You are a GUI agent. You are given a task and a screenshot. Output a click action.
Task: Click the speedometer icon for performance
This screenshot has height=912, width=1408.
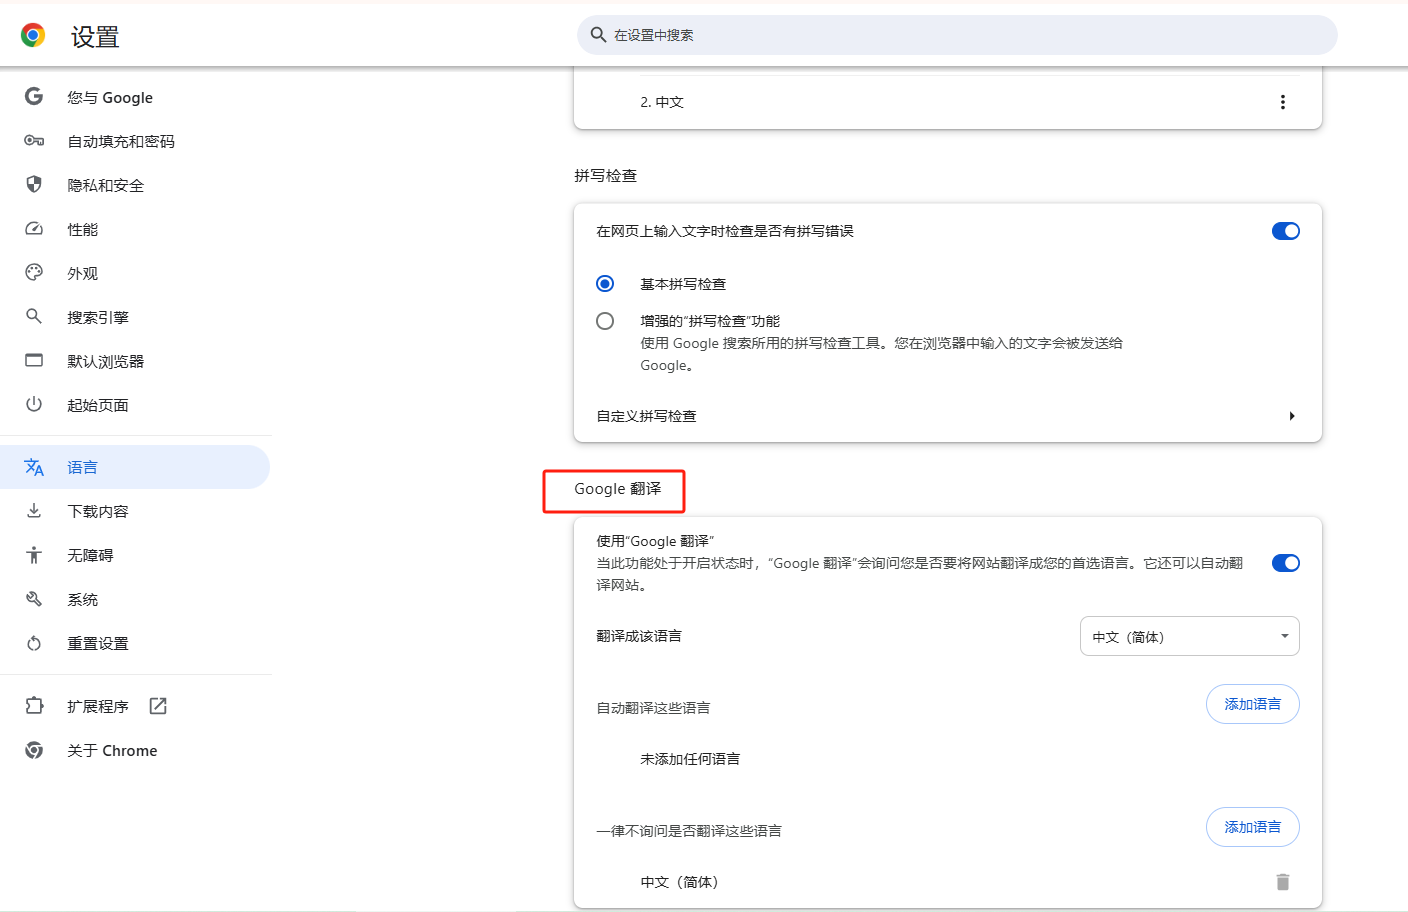[34, 229]
